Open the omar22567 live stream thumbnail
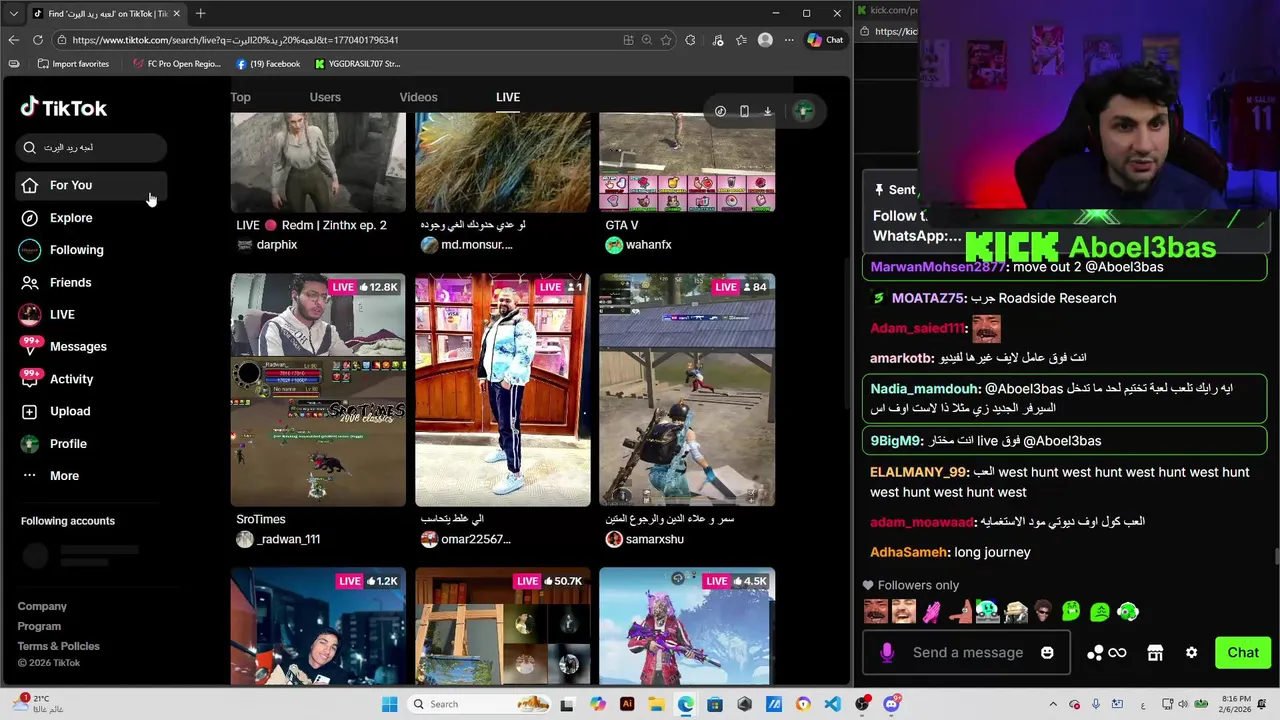 502,390
